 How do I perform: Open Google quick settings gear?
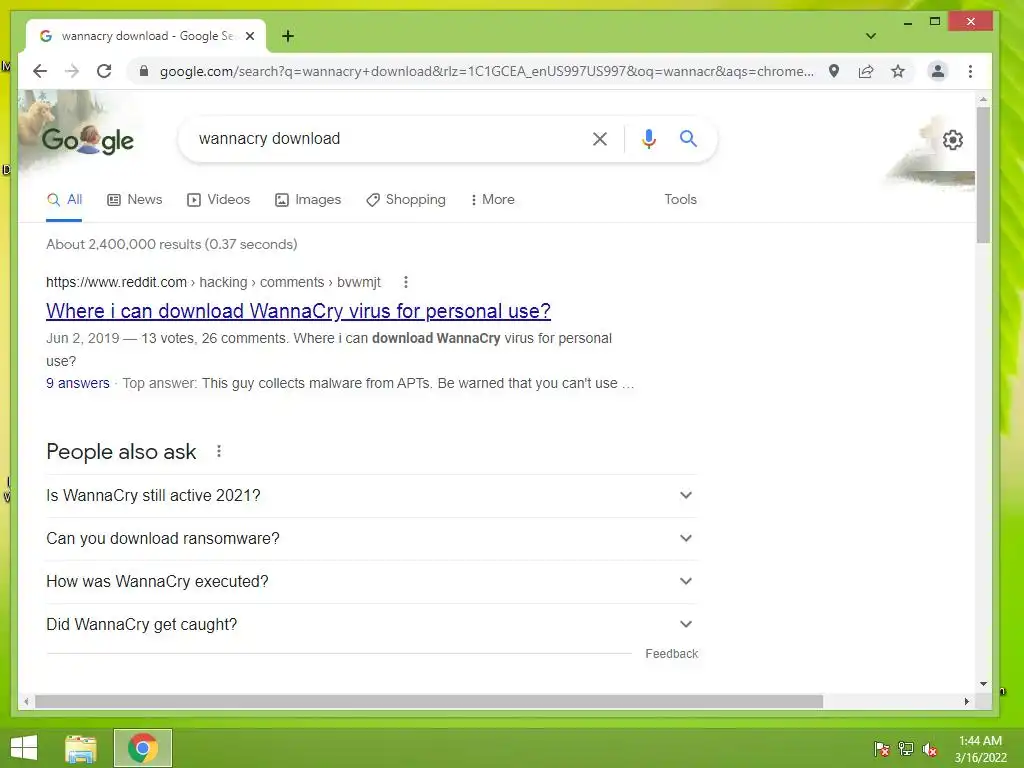click(x=953, y=140)
